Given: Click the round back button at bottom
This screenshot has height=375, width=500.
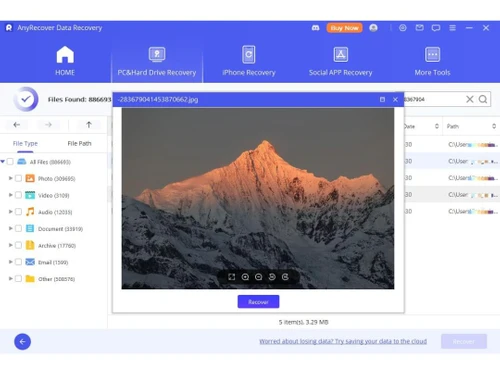Looking at the screenshot, I should point(23,342).
